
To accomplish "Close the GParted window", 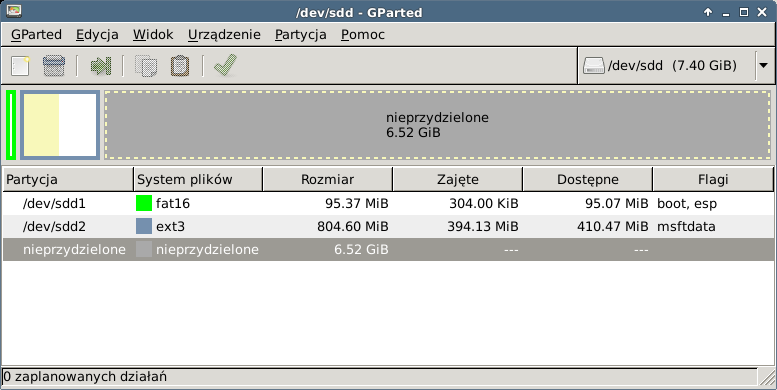I will pos(762,12).
